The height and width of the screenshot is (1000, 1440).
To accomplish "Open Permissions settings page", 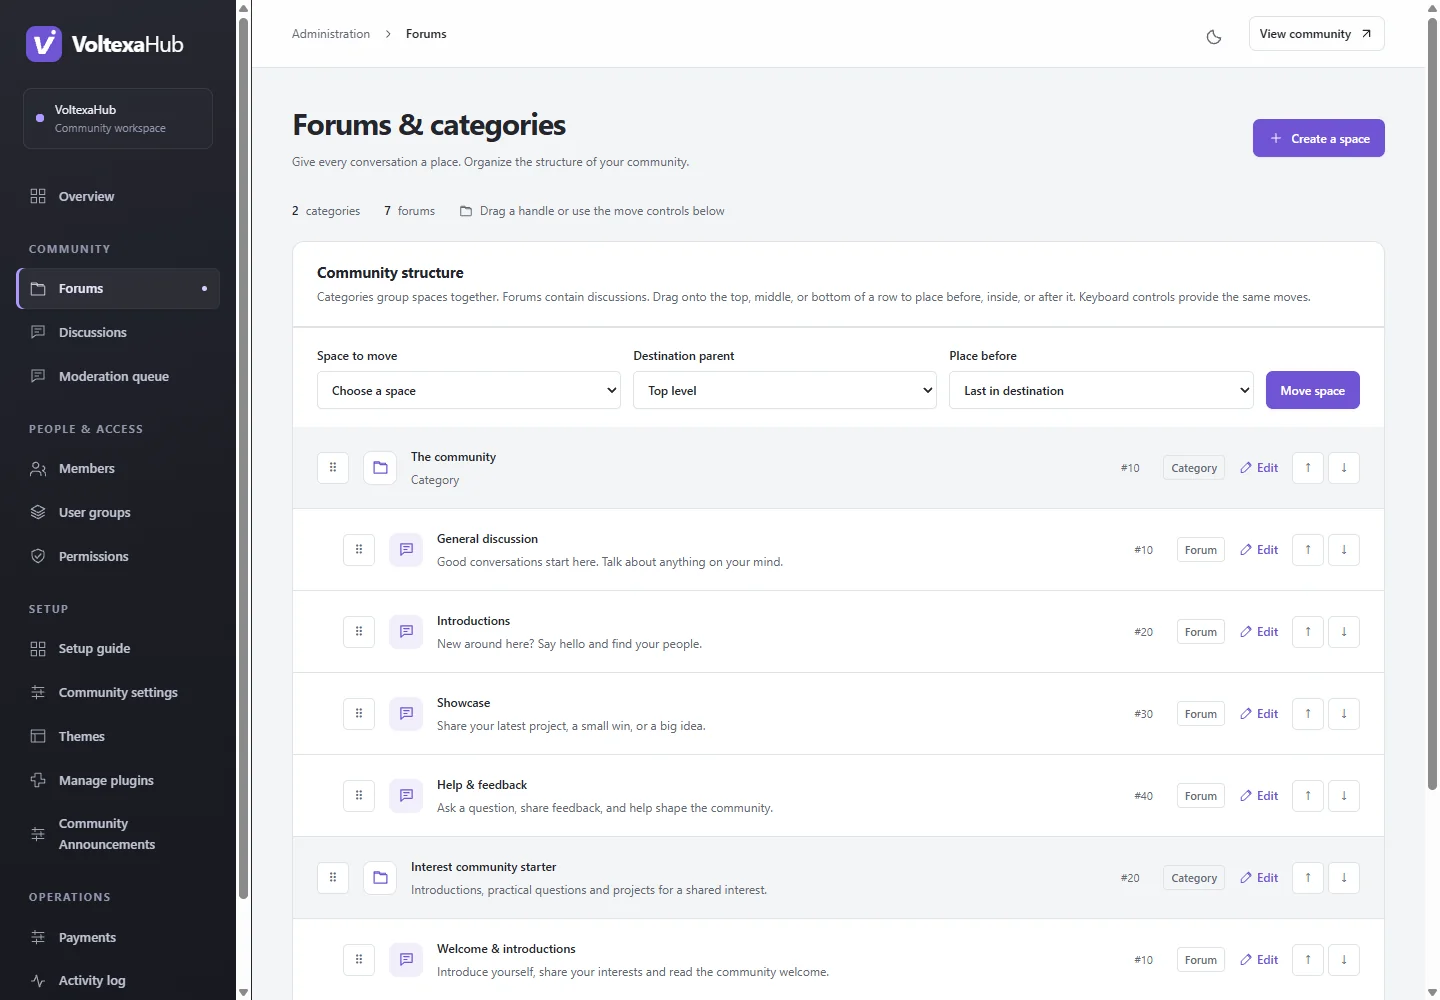I will (118, 557).
